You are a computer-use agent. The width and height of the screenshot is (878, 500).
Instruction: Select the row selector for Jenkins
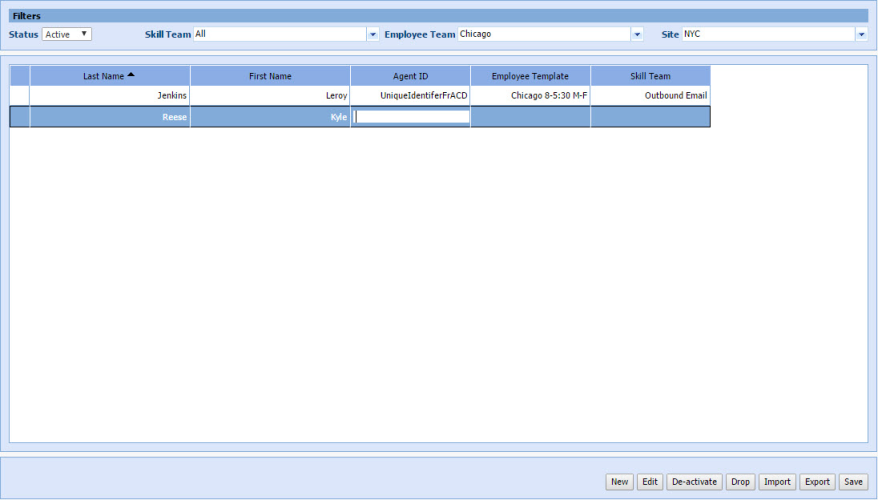click(20, 96)
